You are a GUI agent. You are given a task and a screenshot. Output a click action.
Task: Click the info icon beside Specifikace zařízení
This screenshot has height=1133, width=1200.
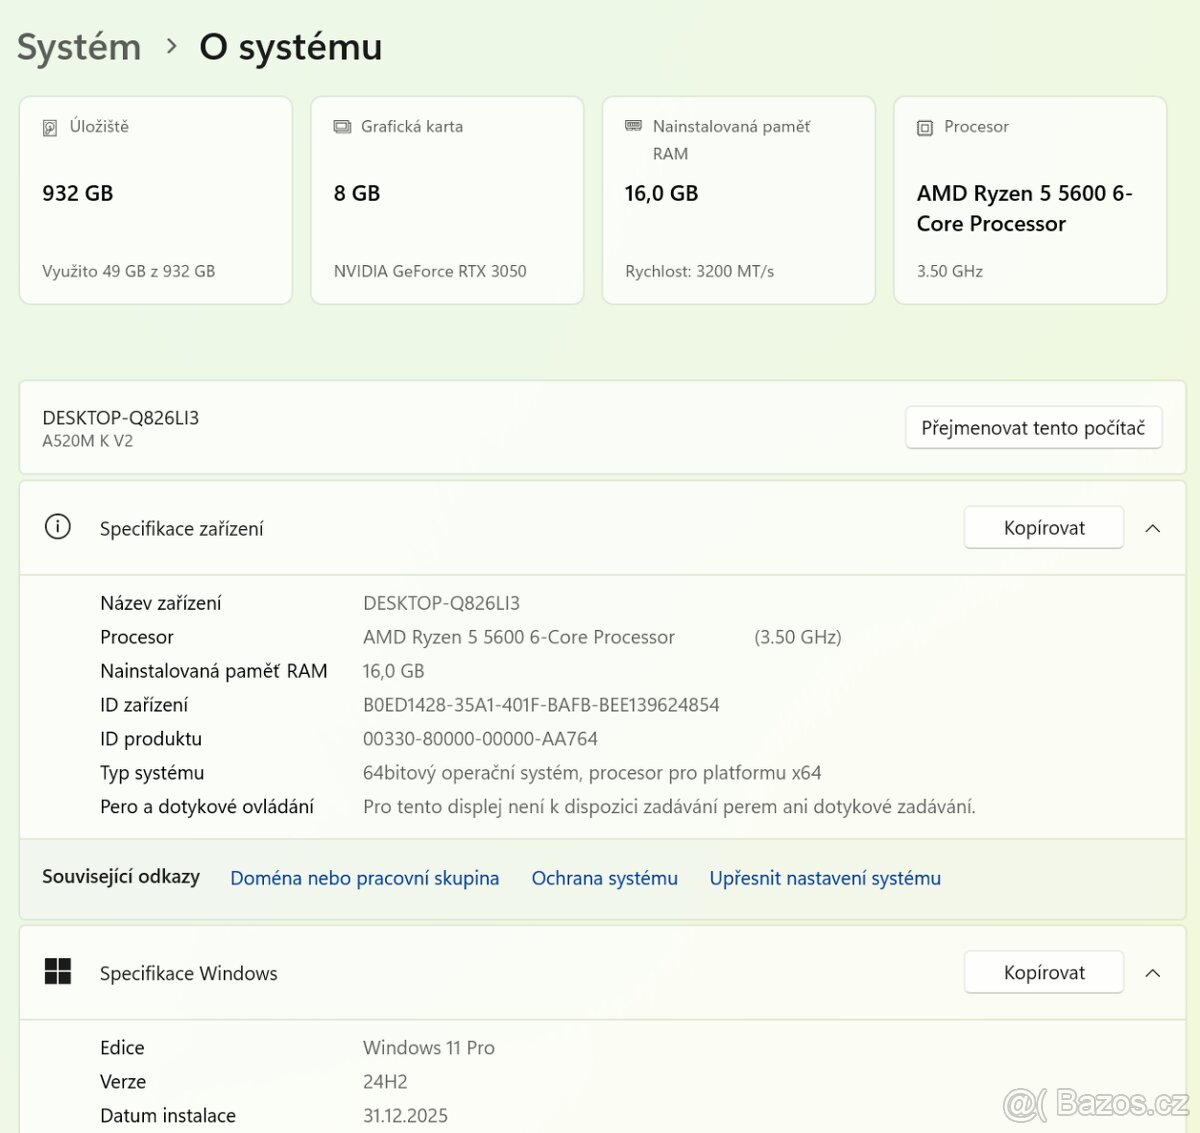click(57, 527)
